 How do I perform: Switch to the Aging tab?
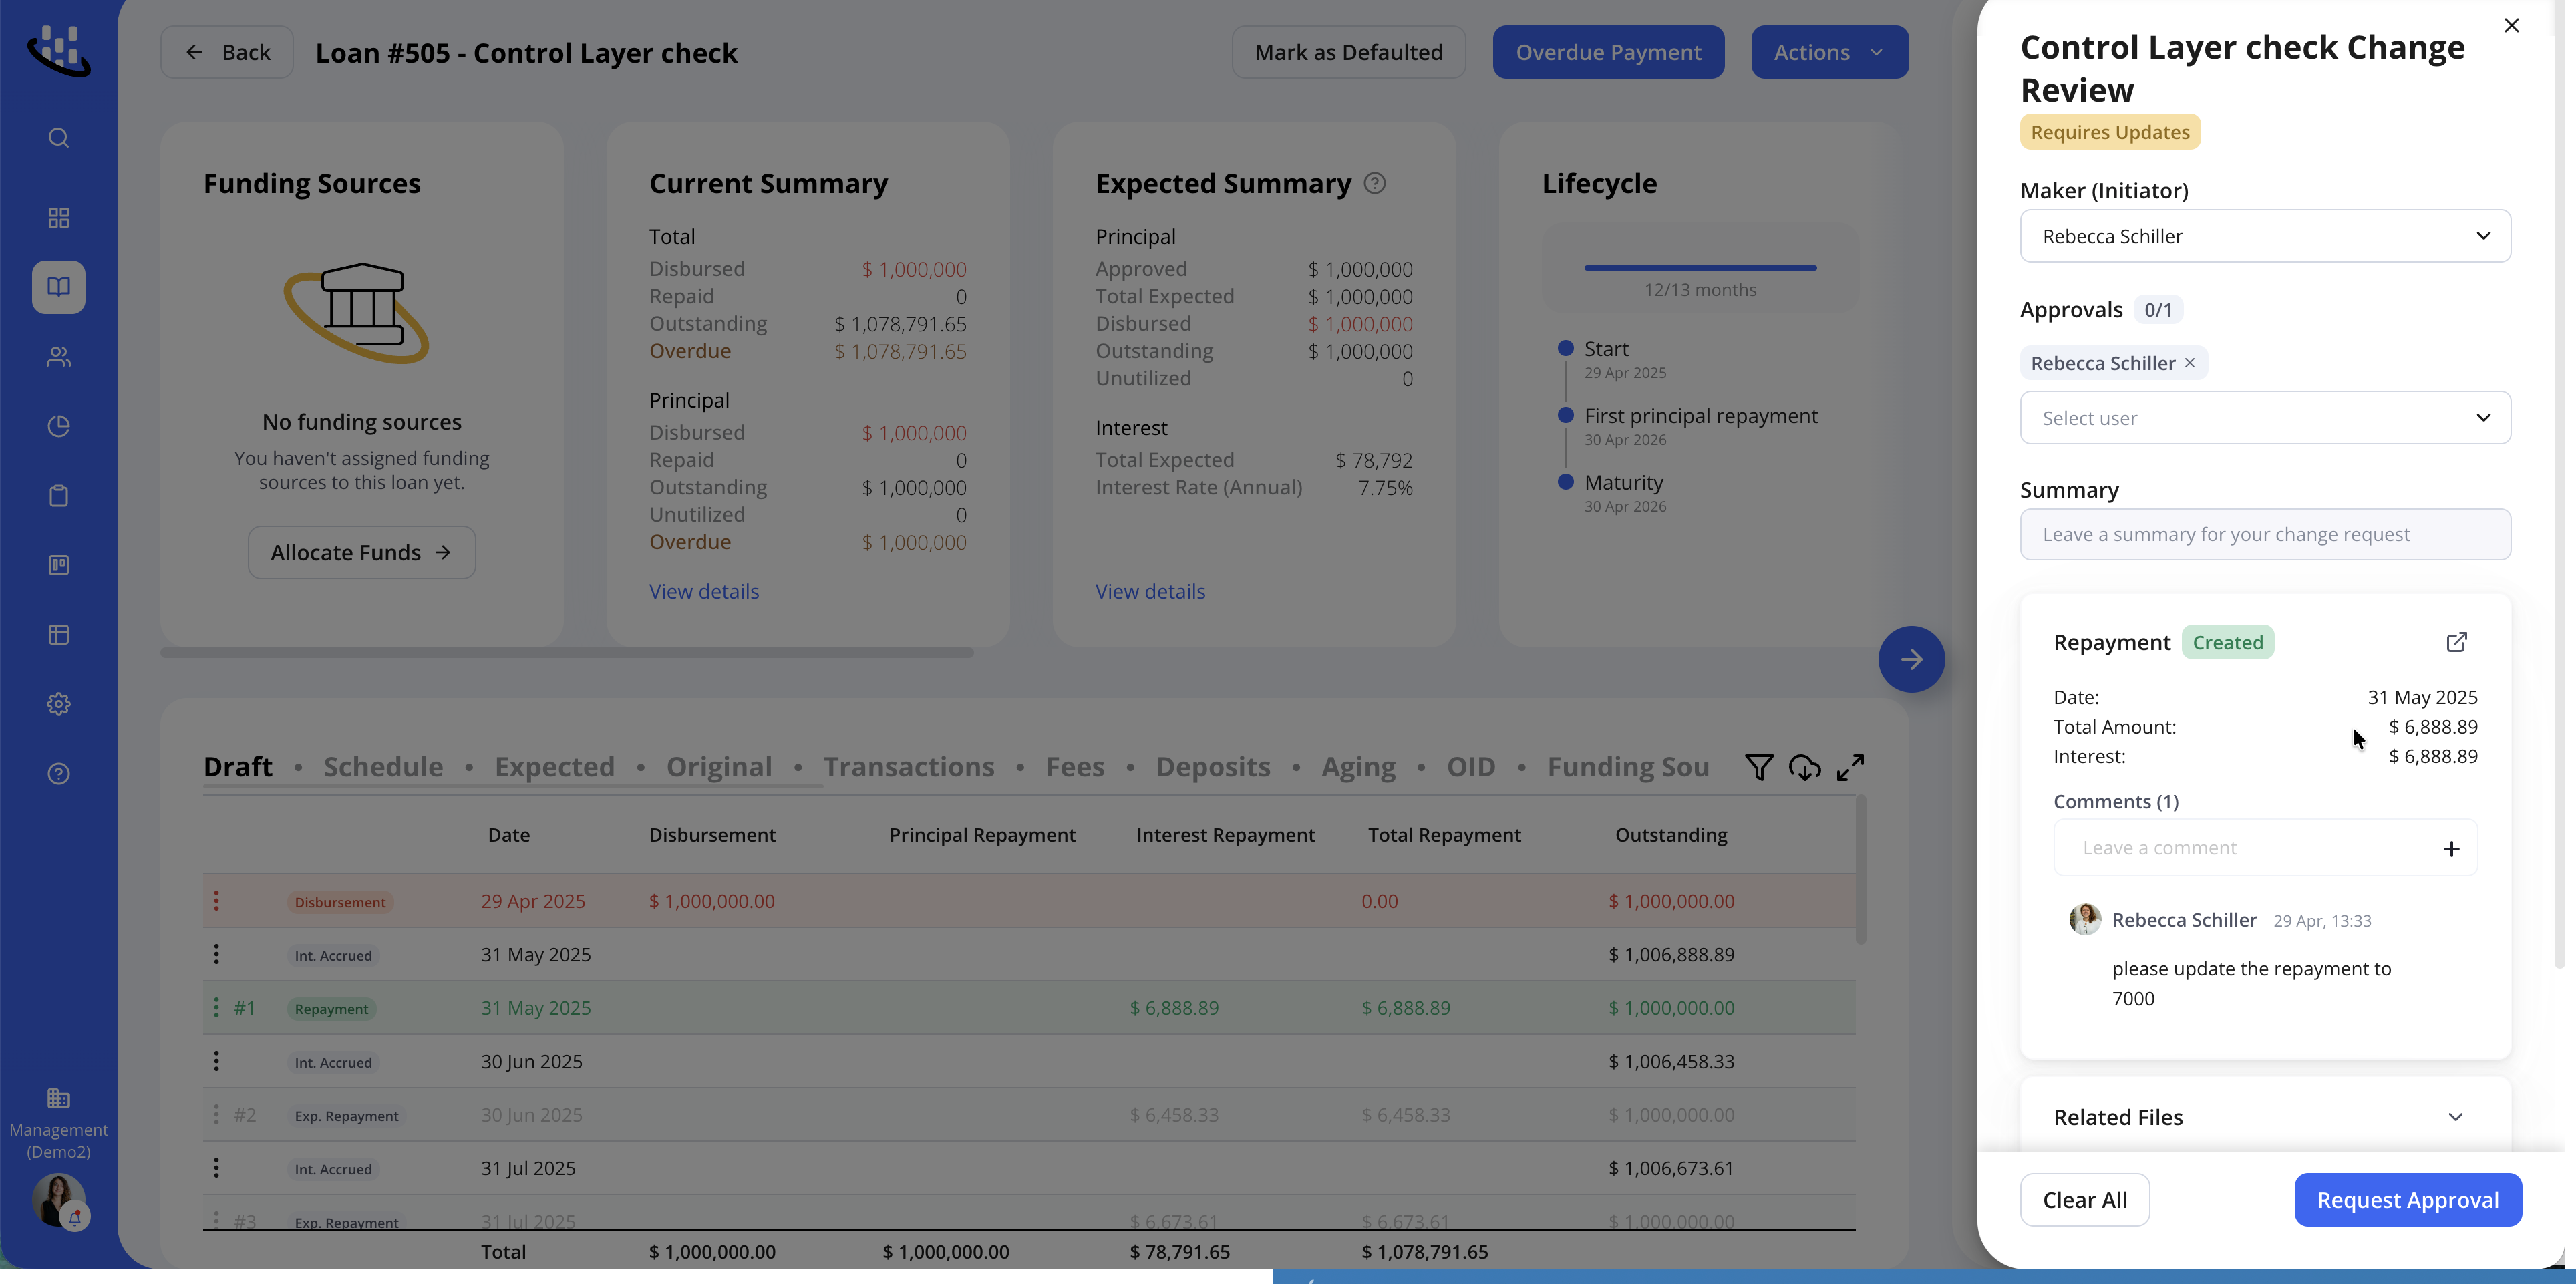pyautogui.click(x=1358, y=767)
